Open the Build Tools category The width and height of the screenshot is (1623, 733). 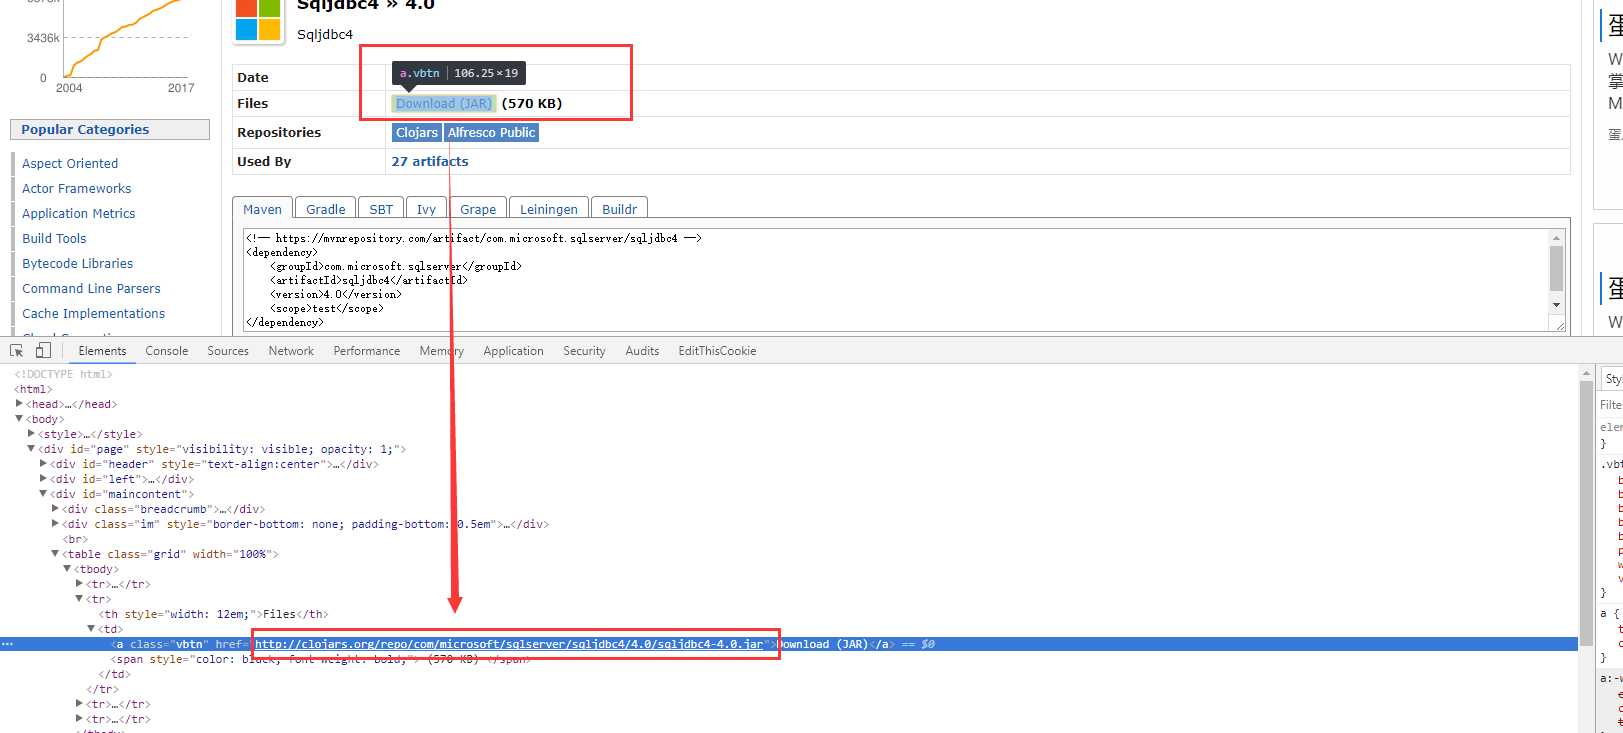54,238
